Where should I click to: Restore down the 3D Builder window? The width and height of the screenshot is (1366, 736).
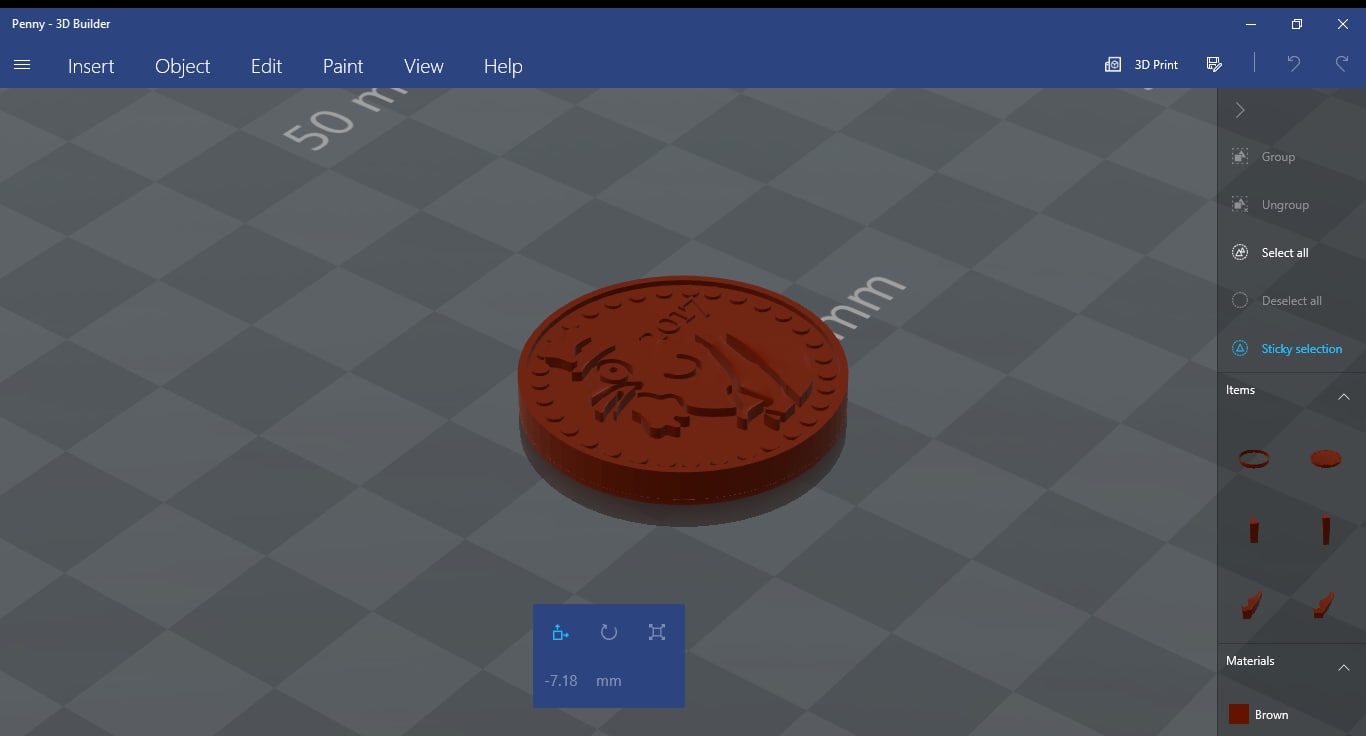pyautogui.click(x=1297, y=24)
